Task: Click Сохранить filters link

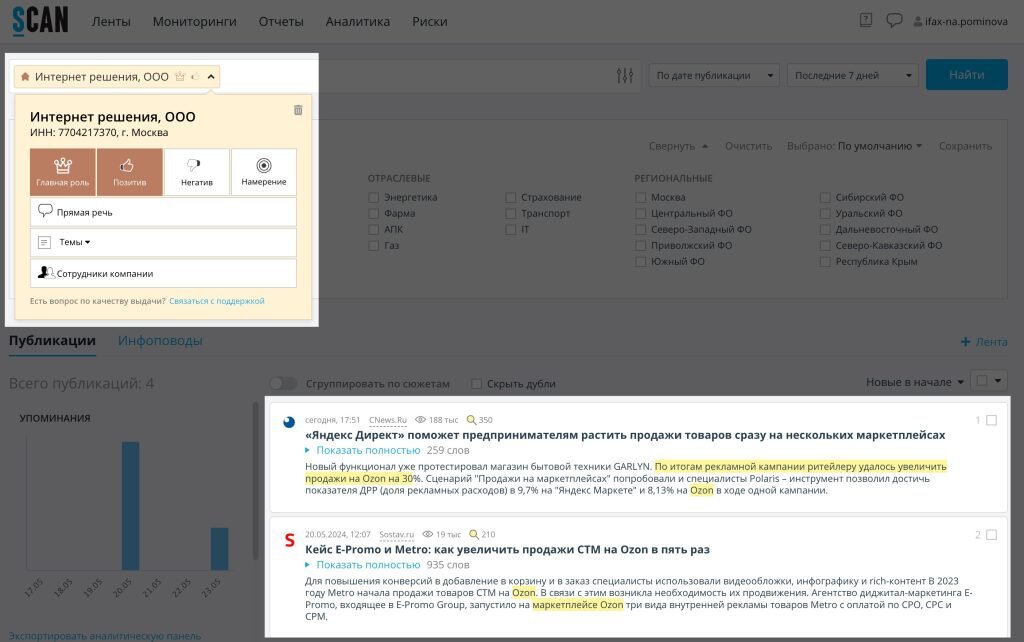Action: click(965, 146)
